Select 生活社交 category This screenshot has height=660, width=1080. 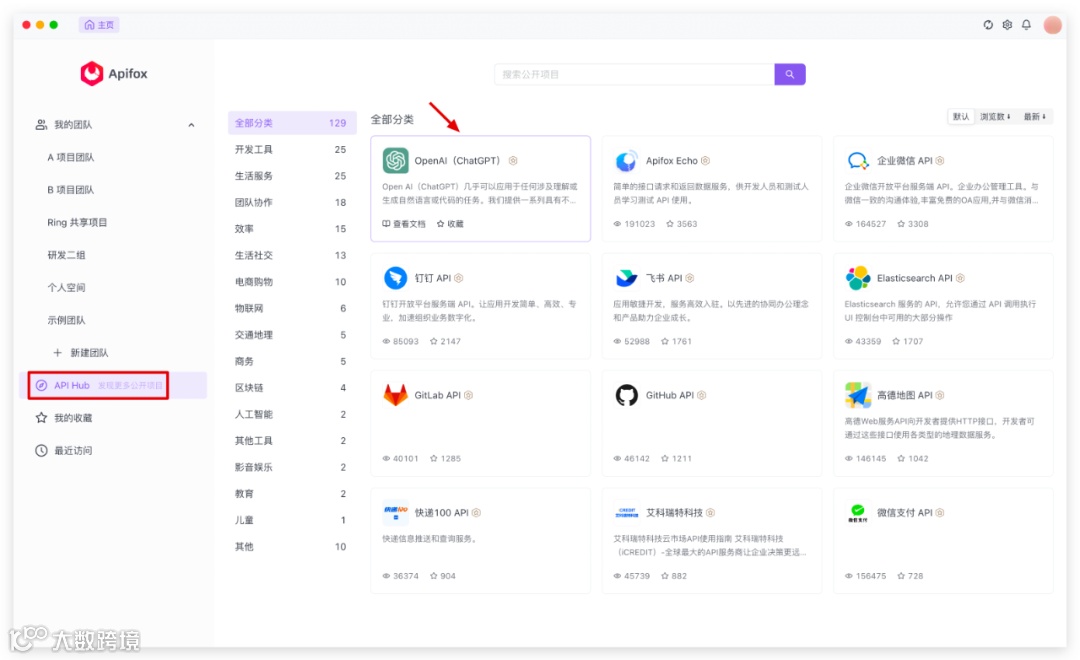[x=292, y=255]
